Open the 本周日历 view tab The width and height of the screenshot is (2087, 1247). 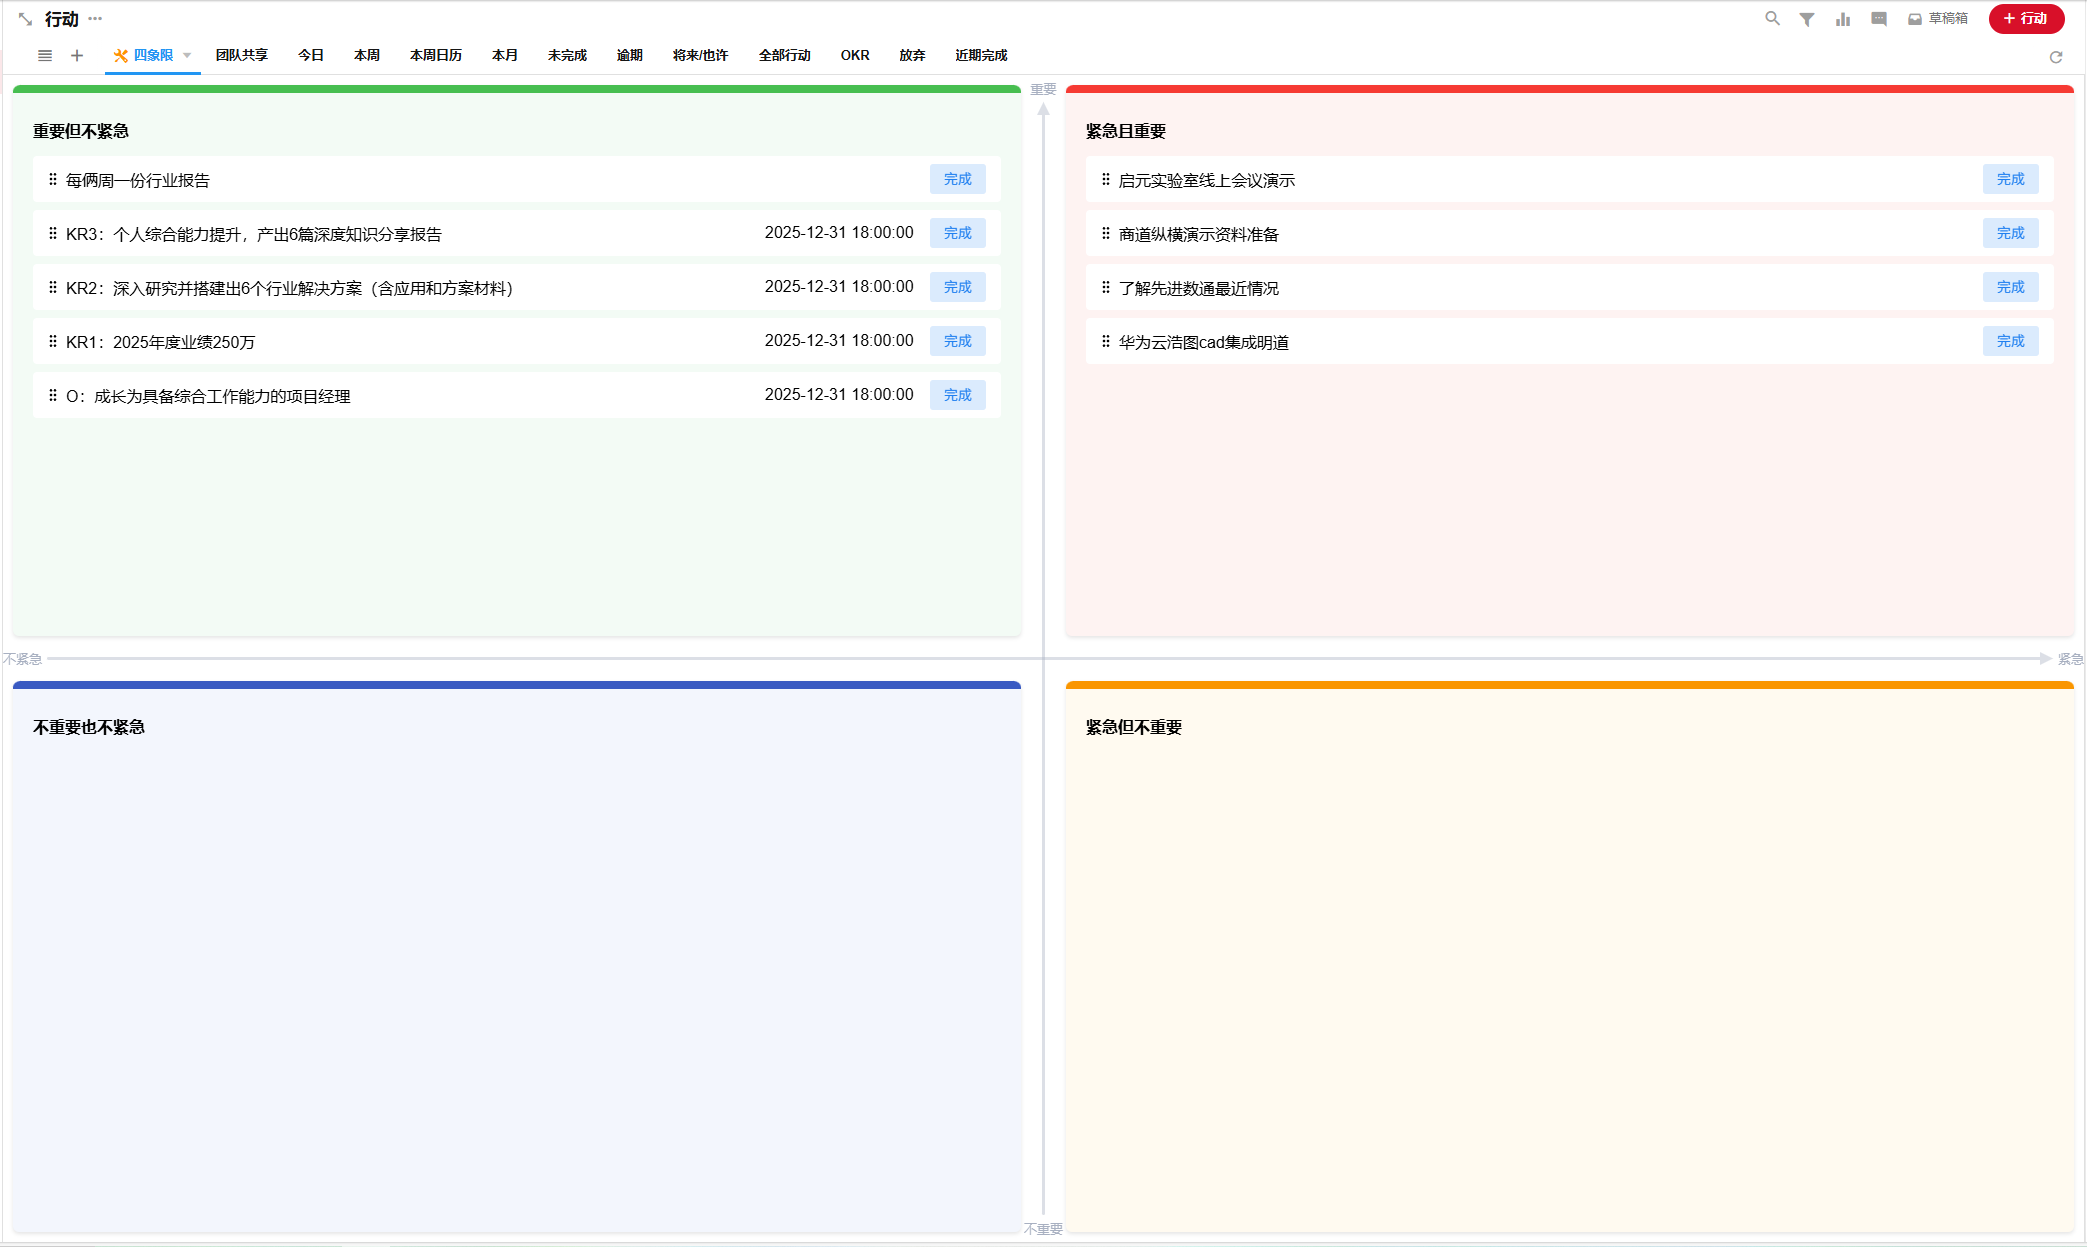[436, 56]
